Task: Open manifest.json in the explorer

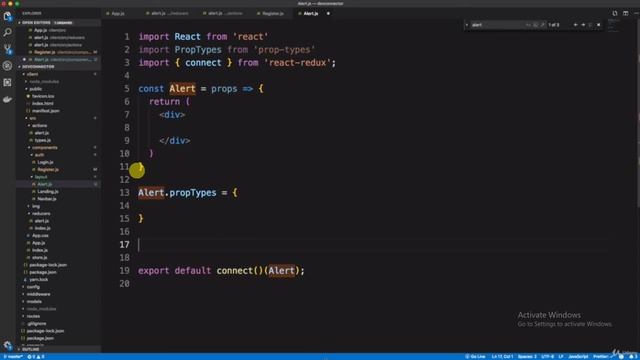Action: coord(45,111)
